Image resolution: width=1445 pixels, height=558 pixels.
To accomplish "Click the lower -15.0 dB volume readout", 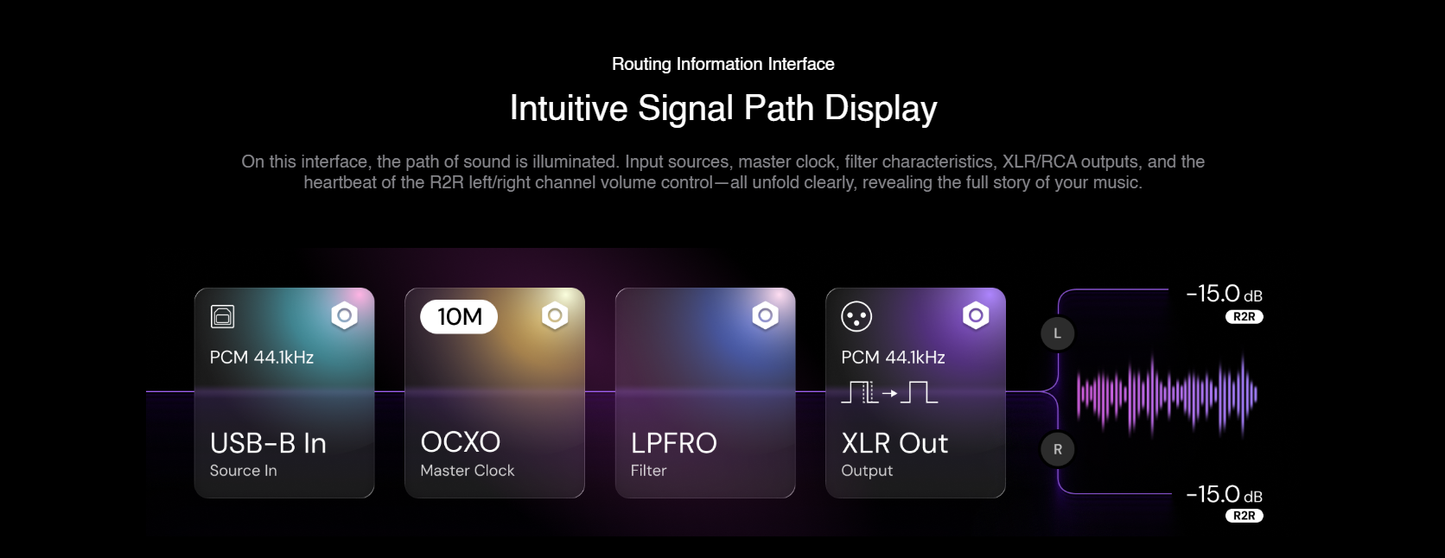I will pos(1224,494).
